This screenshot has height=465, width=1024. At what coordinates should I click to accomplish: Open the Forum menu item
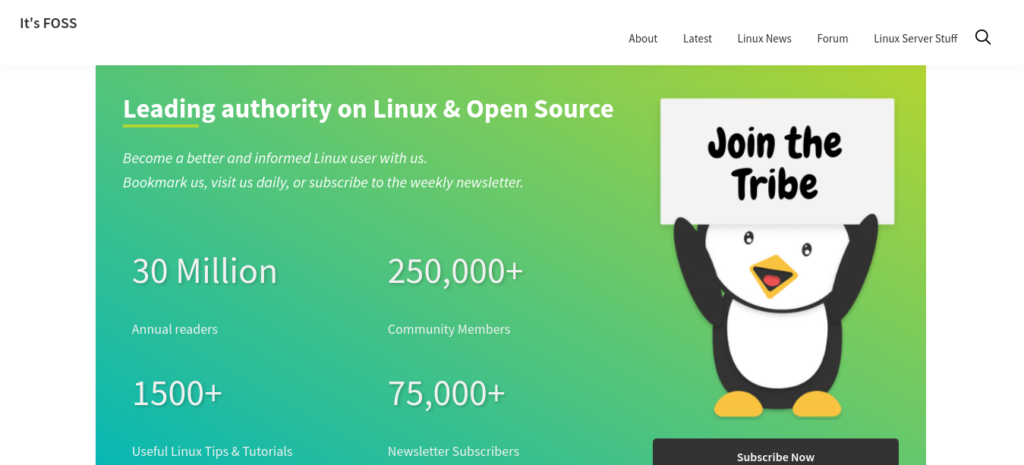coord(832,39)
